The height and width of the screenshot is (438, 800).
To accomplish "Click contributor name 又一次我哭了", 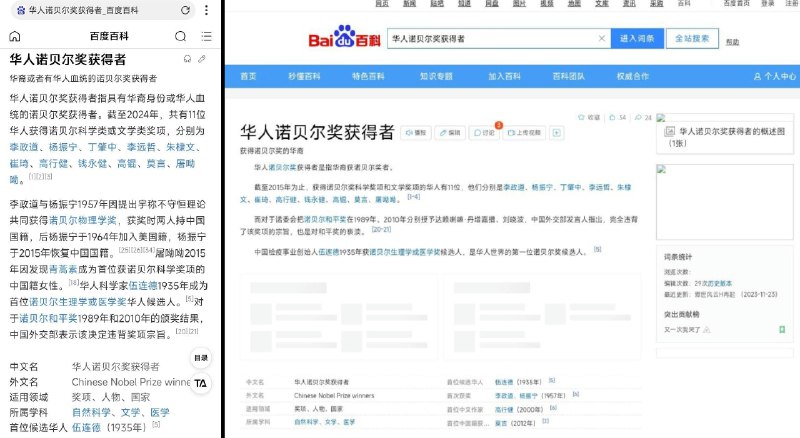I will [x=682, y=330].
